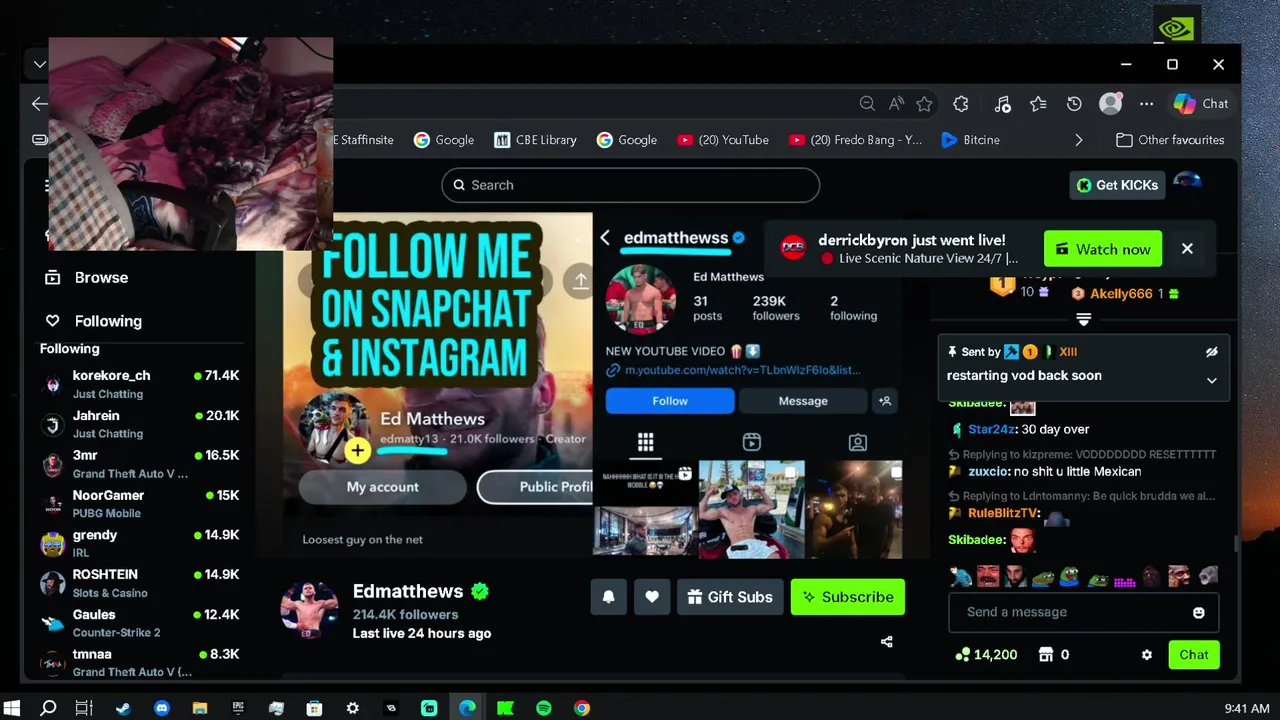Click the green Chat send button
The image size is (1280, 720).
[1194, 655]
